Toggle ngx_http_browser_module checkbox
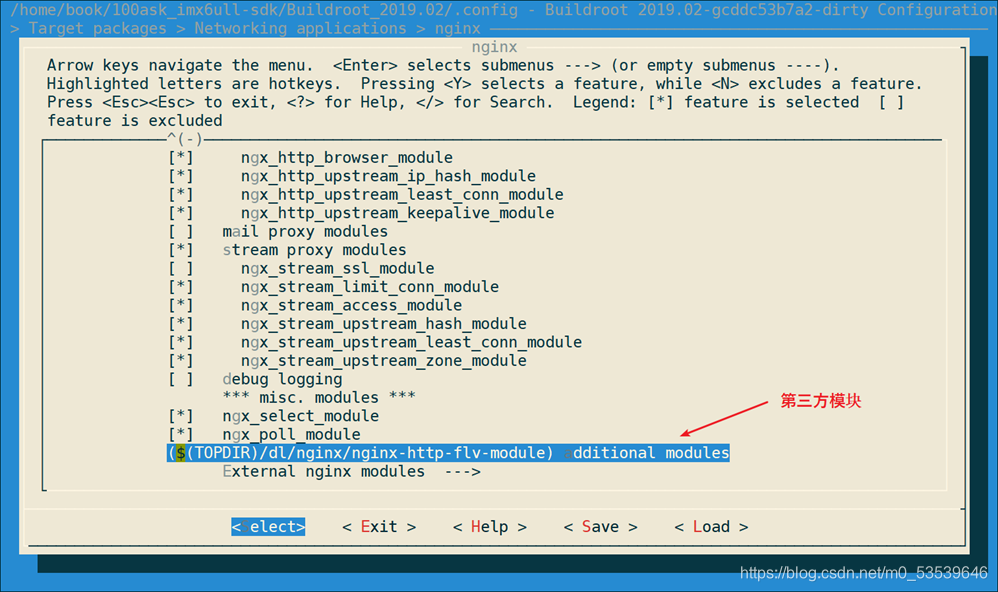Viewport: 998px width, 592px height. click(181, 157)
